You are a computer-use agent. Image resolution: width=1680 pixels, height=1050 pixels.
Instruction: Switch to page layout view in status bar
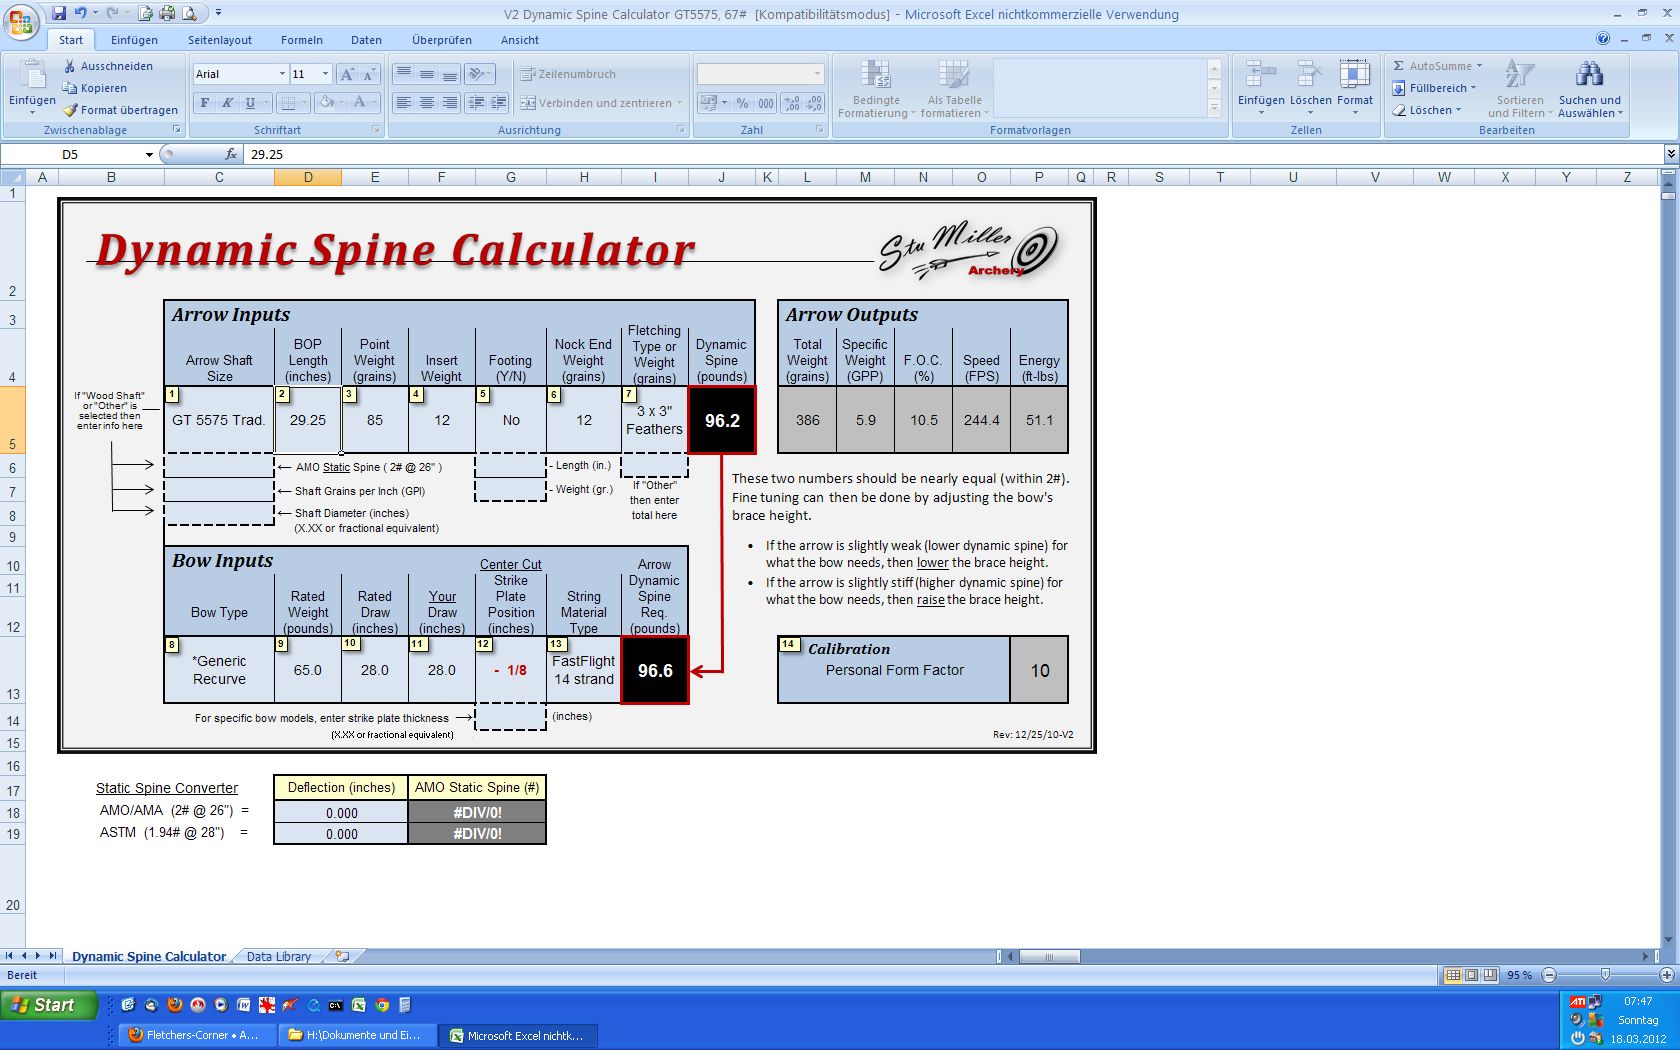point(1472,975)
